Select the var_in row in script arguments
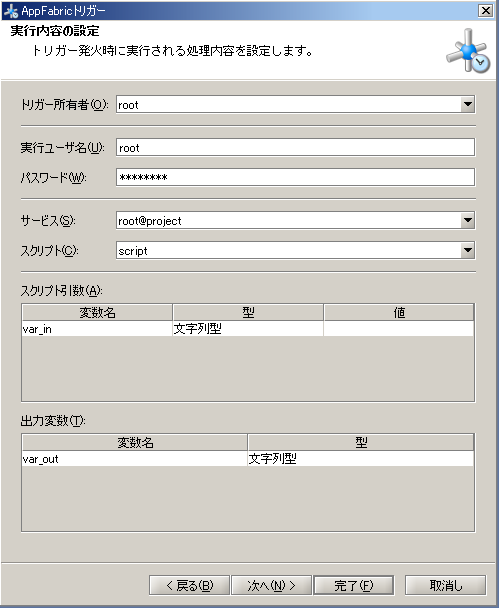The width and height of the screenshot is (499, 608). pos(248,329)
